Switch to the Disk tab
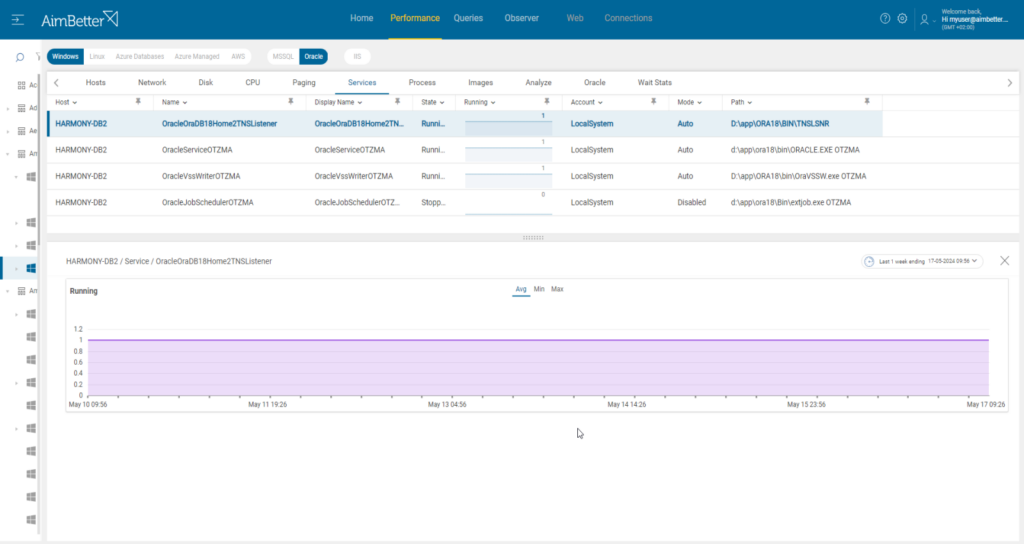 pyautogui.click(x=206, y=83)
